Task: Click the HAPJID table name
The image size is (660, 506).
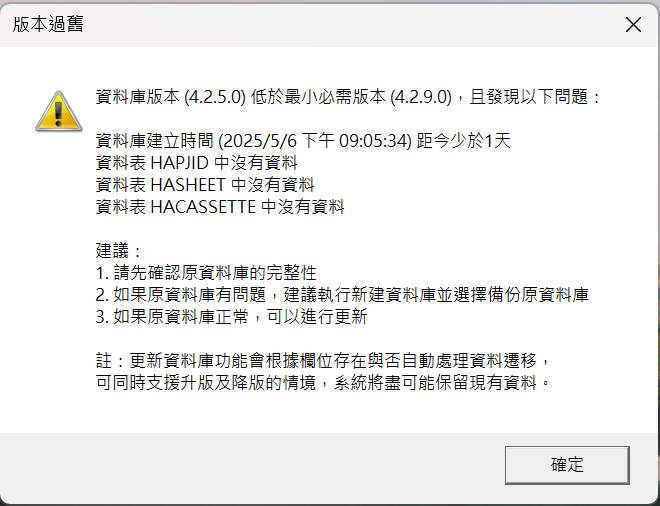Action: [x=179, y=163]
